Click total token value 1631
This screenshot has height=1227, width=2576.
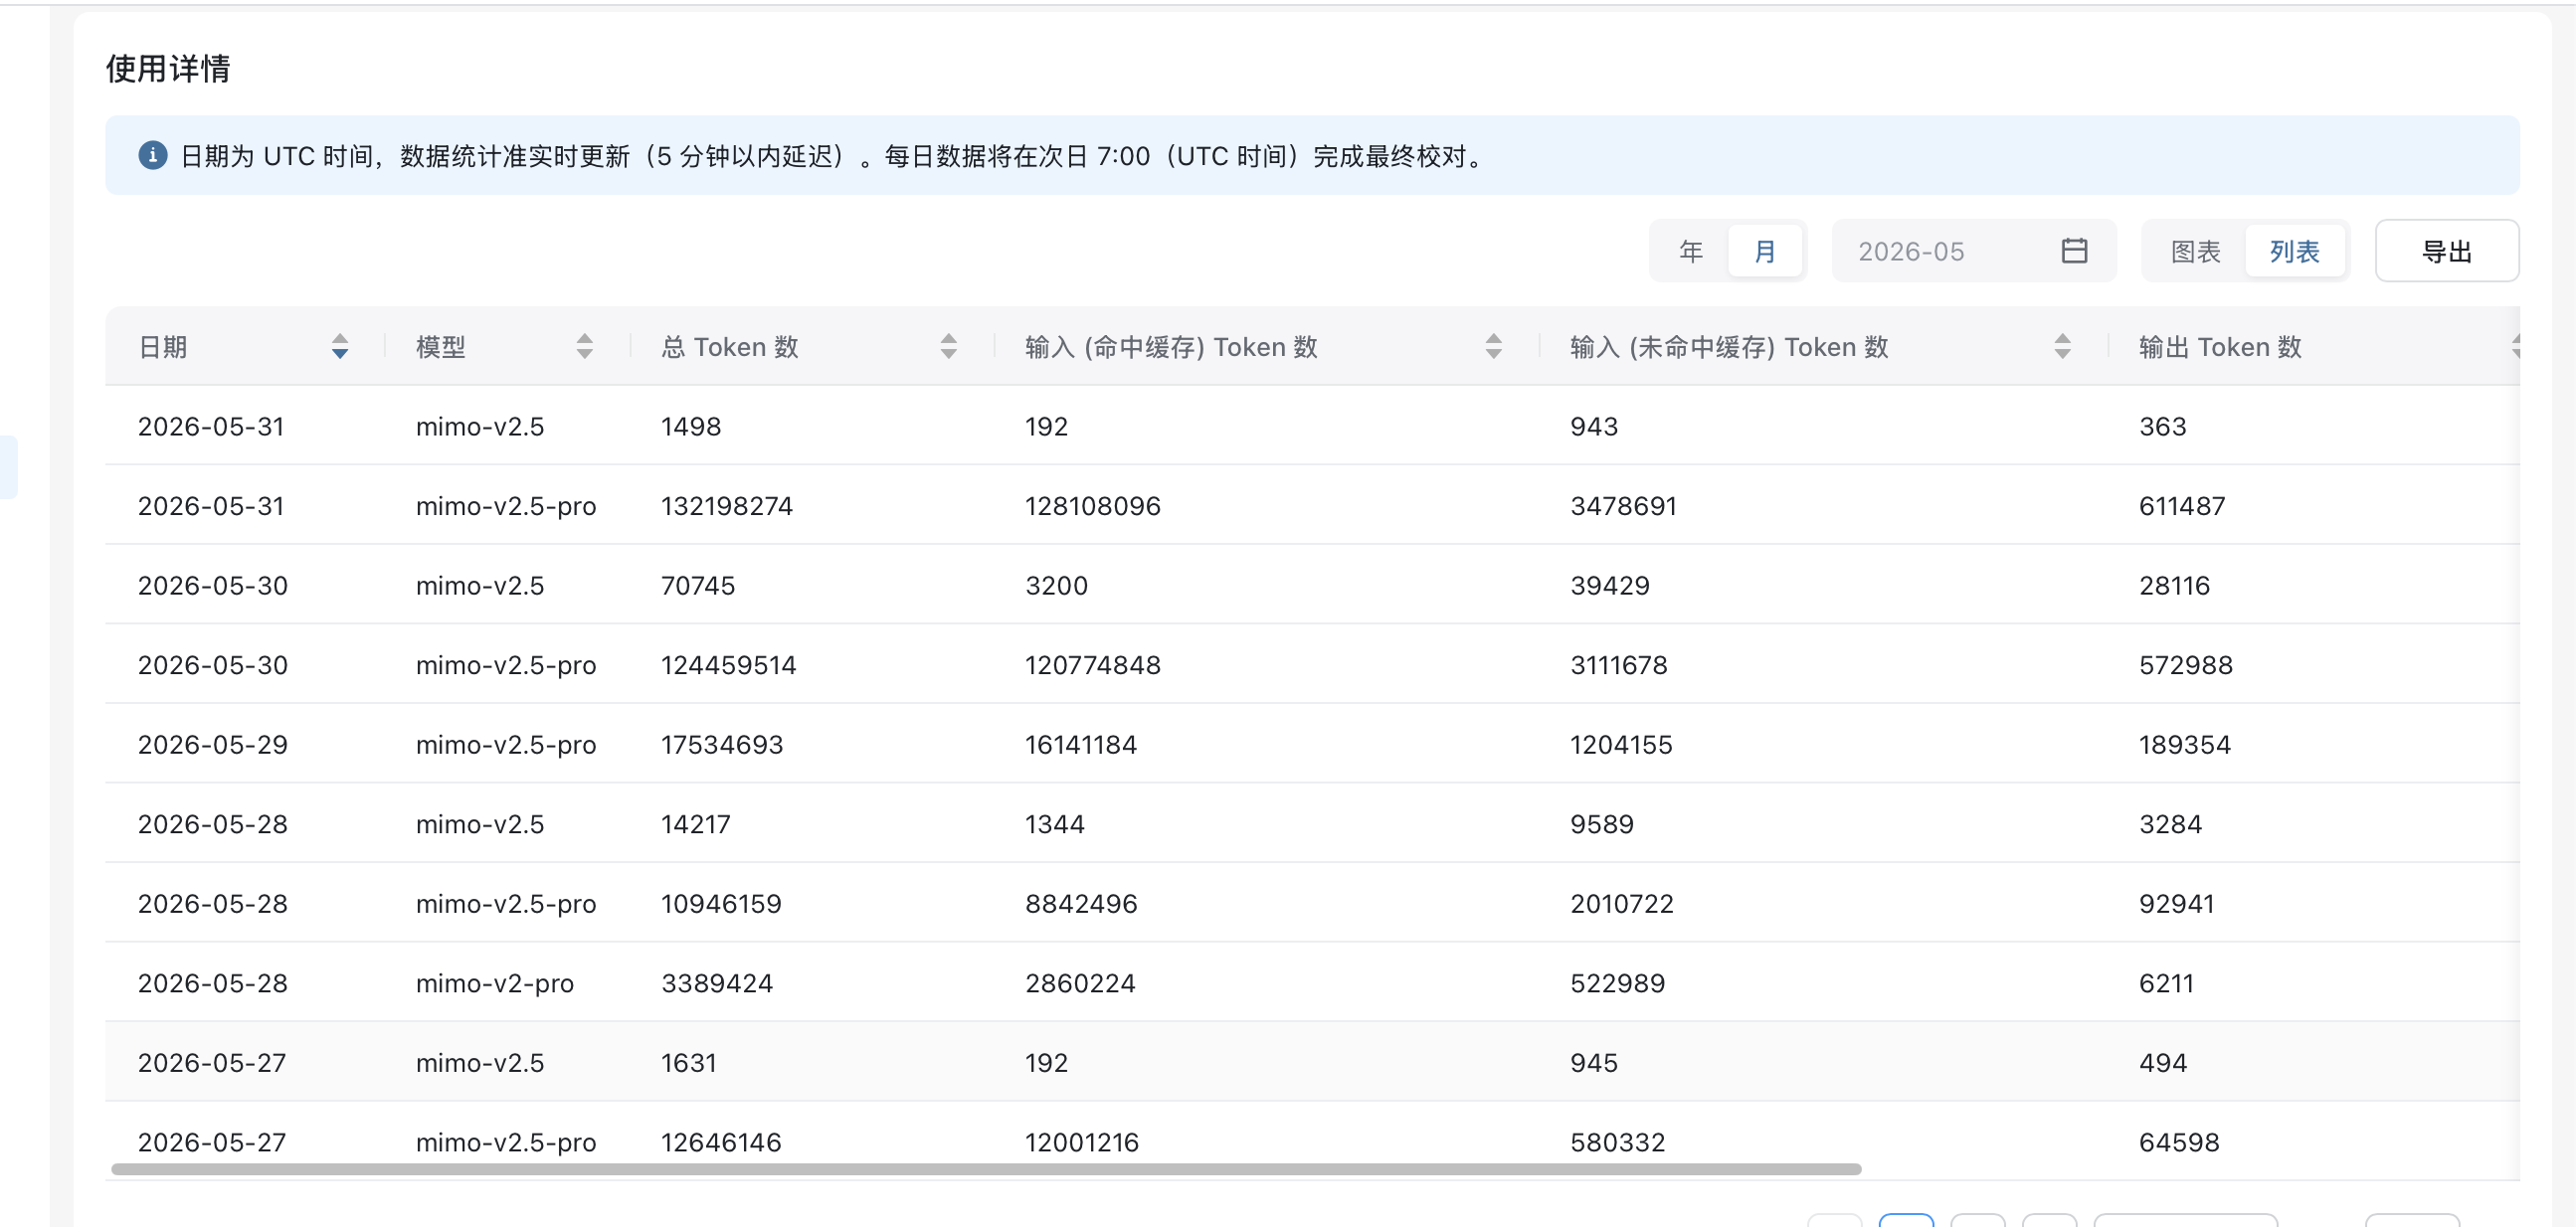689,1063
